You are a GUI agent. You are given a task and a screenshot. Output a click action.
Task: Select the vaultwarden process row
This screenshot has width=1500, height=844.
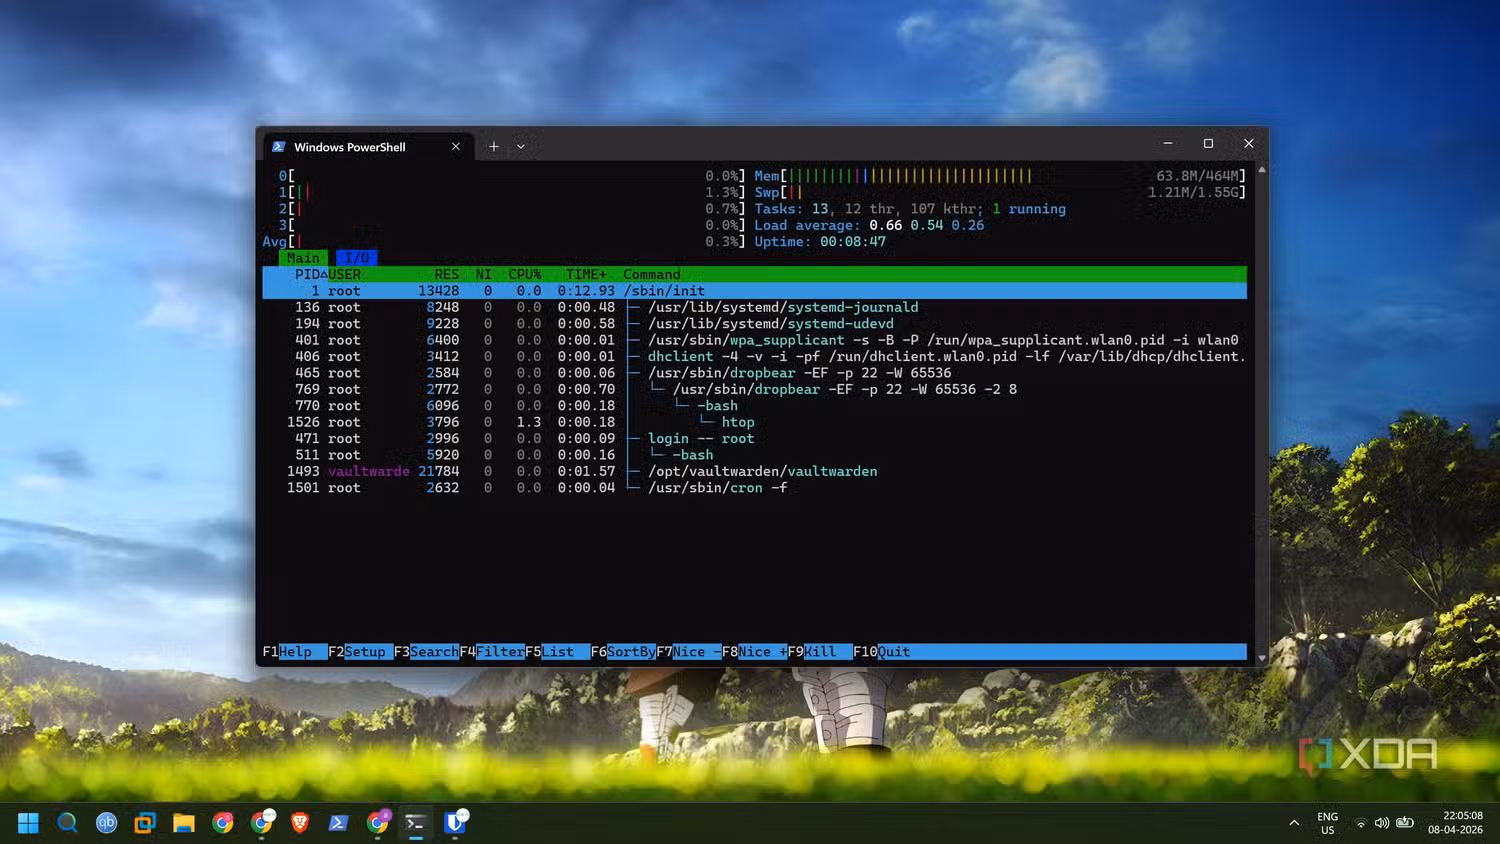pyautogui.click(x=754, y=471)
